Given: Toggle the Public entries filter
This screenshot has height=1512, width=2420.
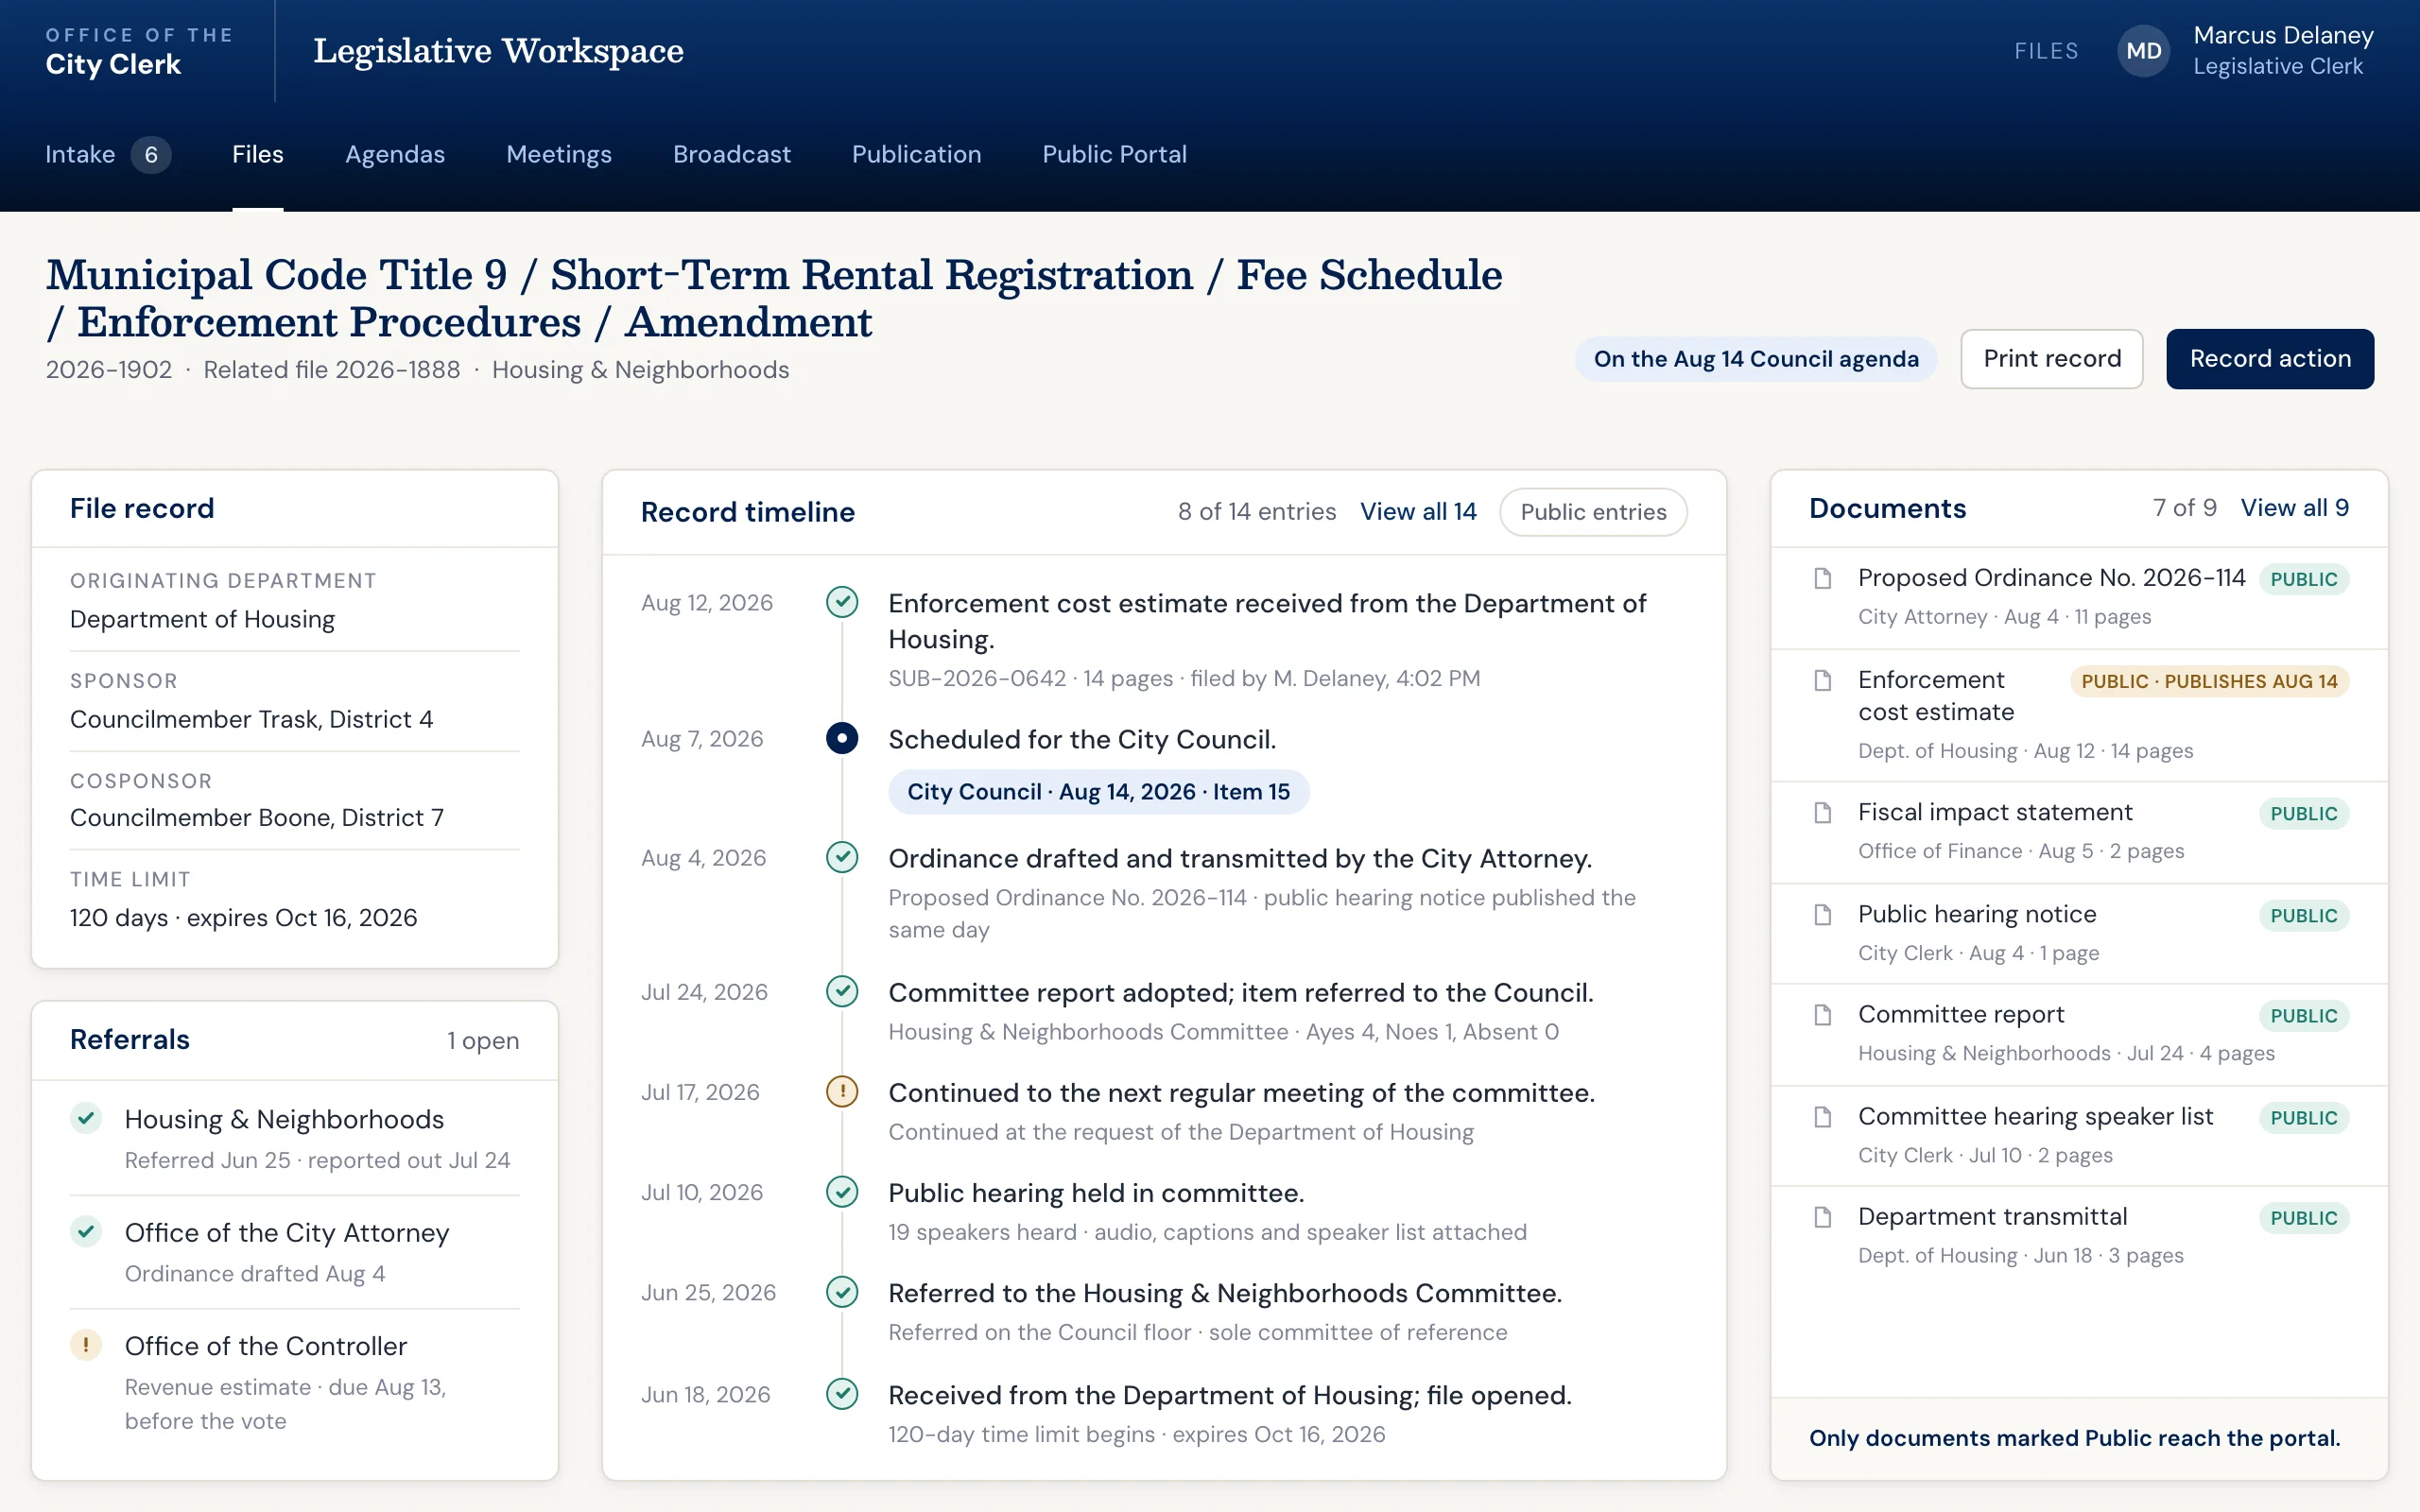Looking at the screenshot, I should coord(1593,512).
